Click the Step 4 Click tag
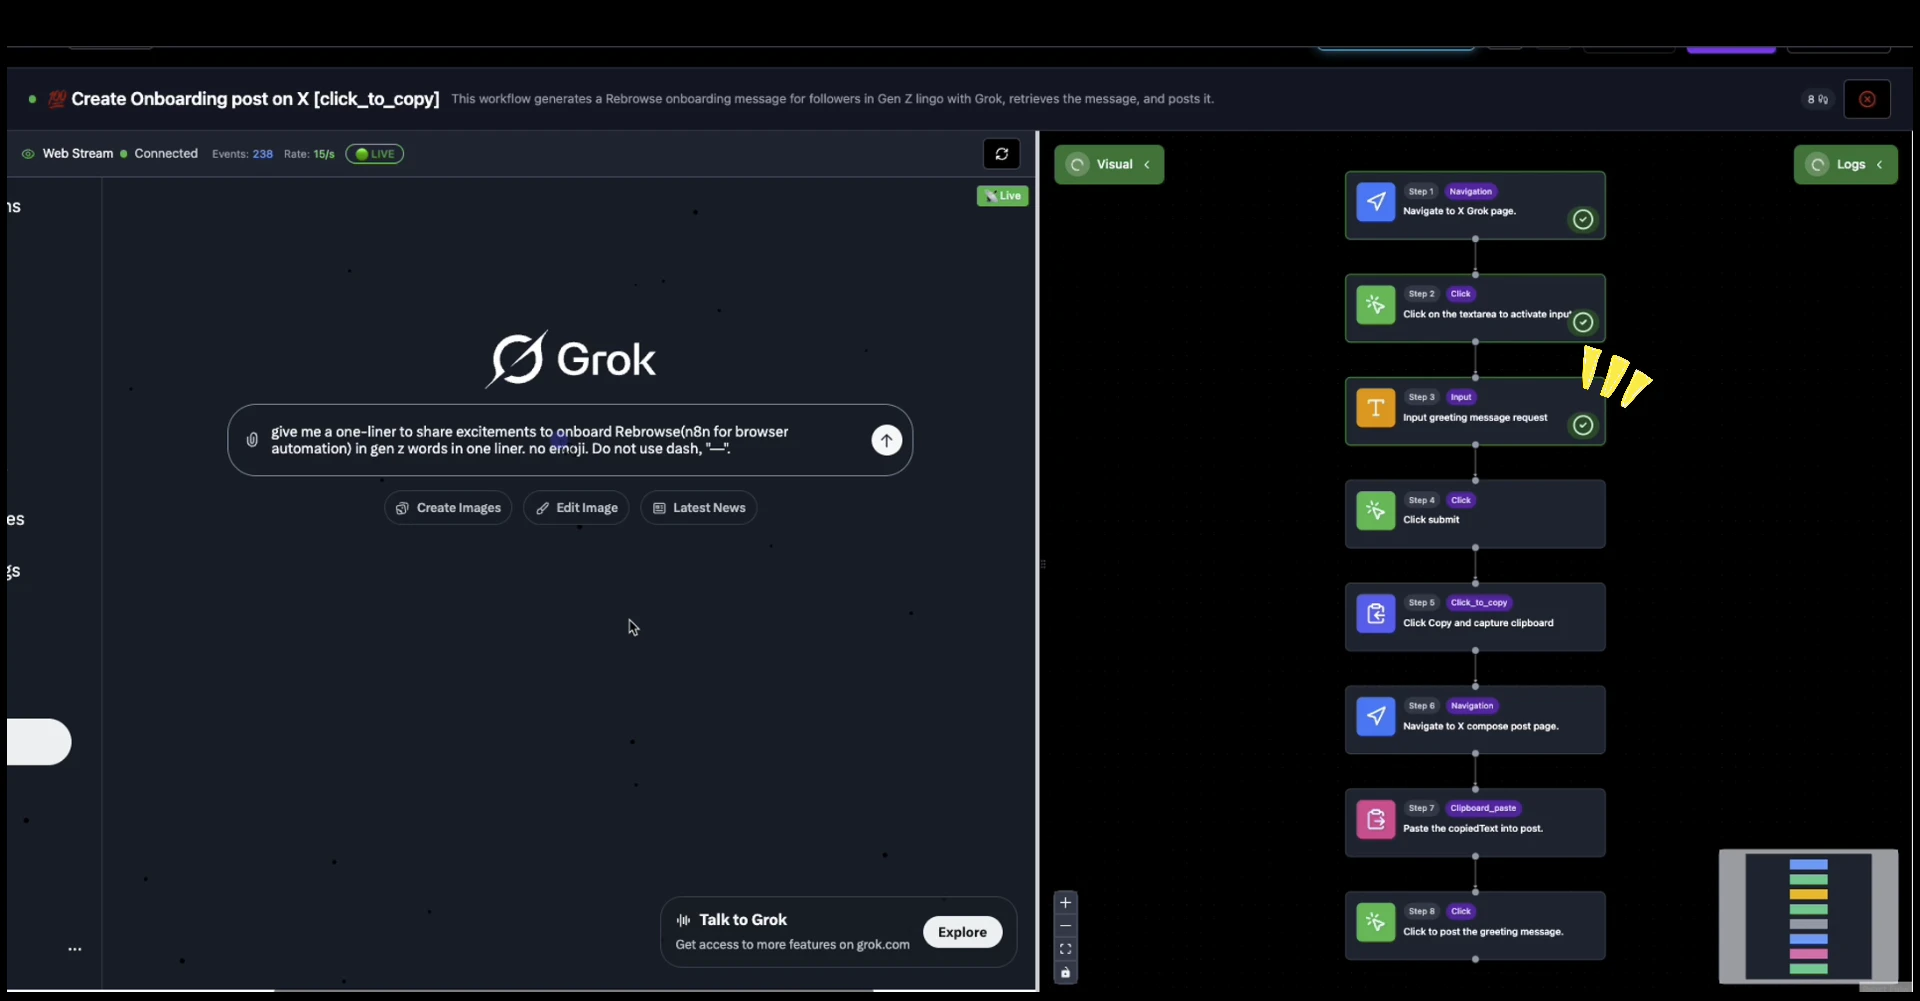1920x1001 pixels. click(1460, 500)
